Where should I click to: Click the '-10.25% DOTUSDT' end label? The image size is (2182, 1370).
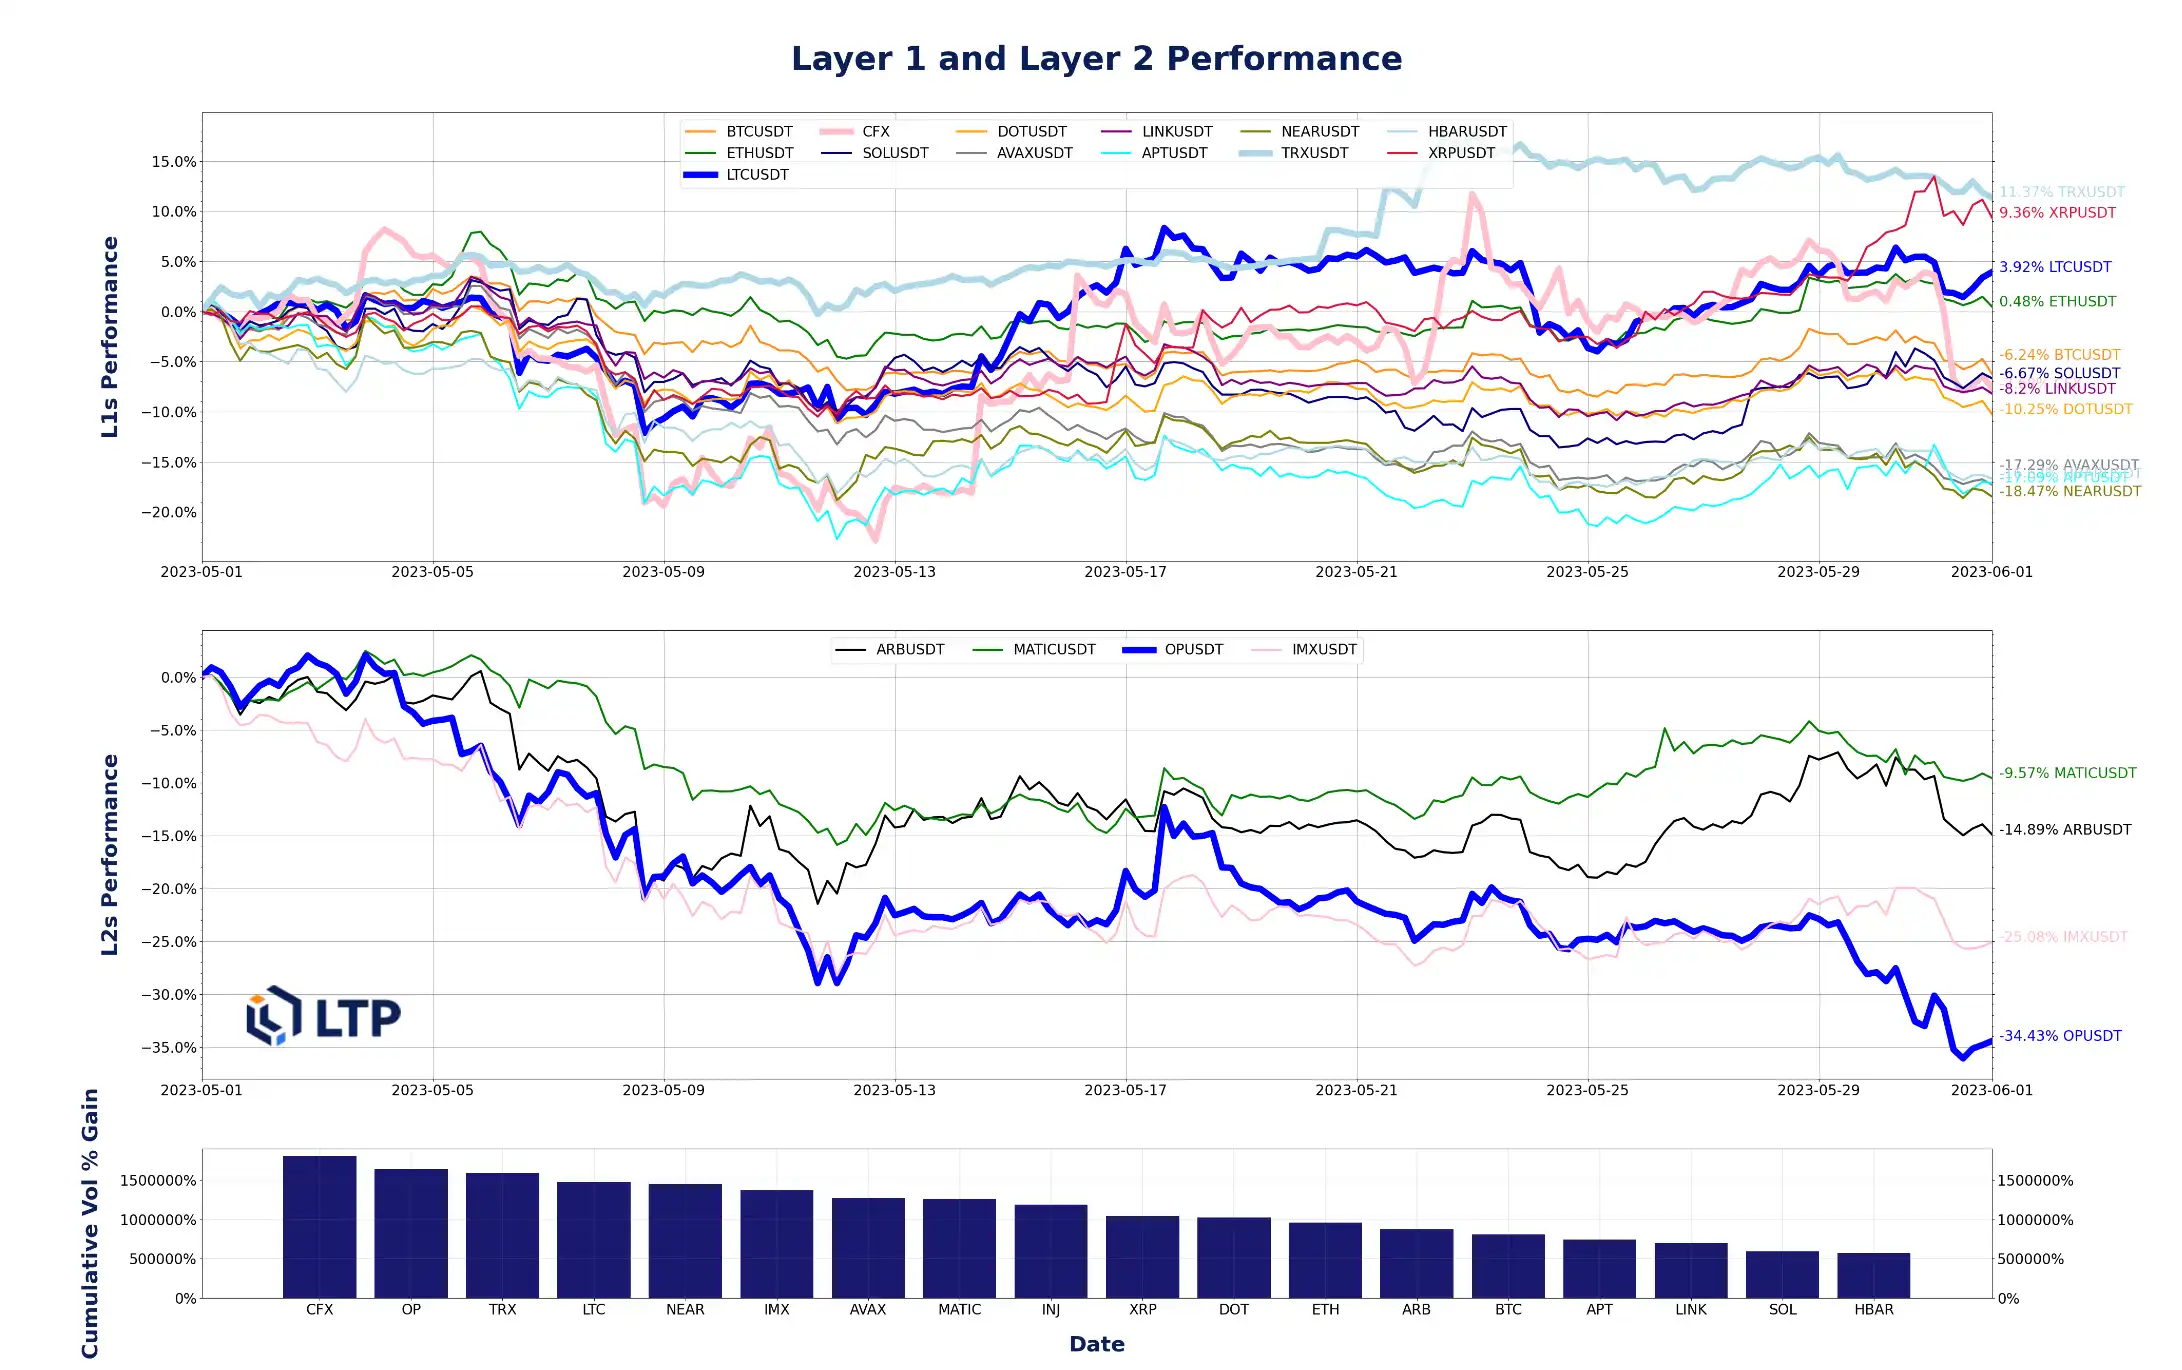point(2066,409)
